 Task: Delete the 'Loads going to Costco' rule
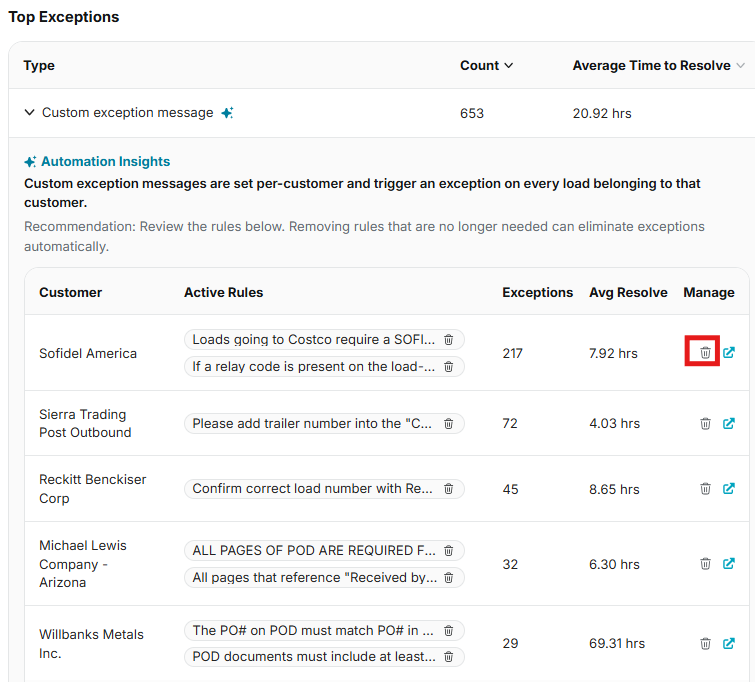[448, 340]
